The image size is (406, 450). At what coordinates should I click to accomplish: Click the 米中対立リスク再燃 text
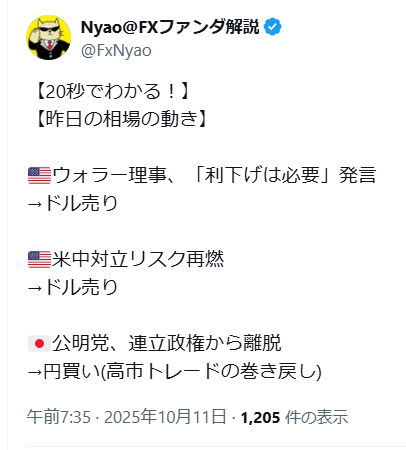[138, 259]
